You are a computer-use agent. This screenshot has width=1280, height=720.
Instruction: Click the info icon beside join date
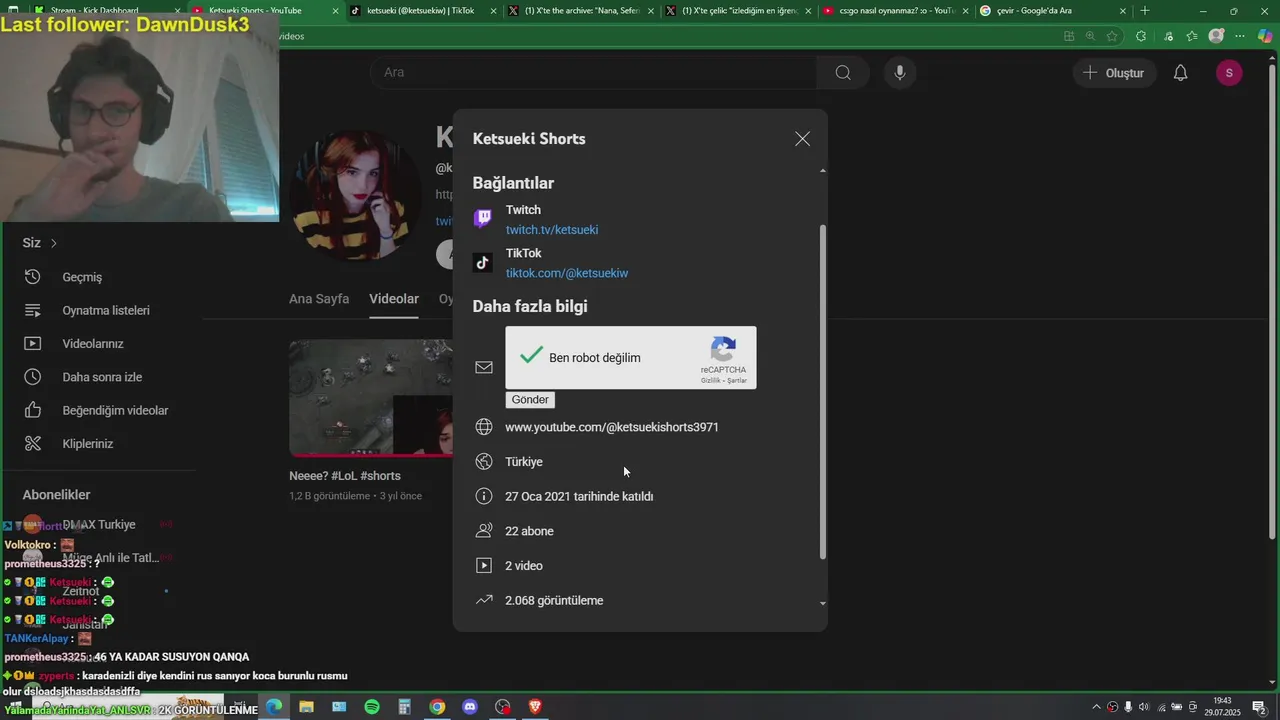(484, 496)
